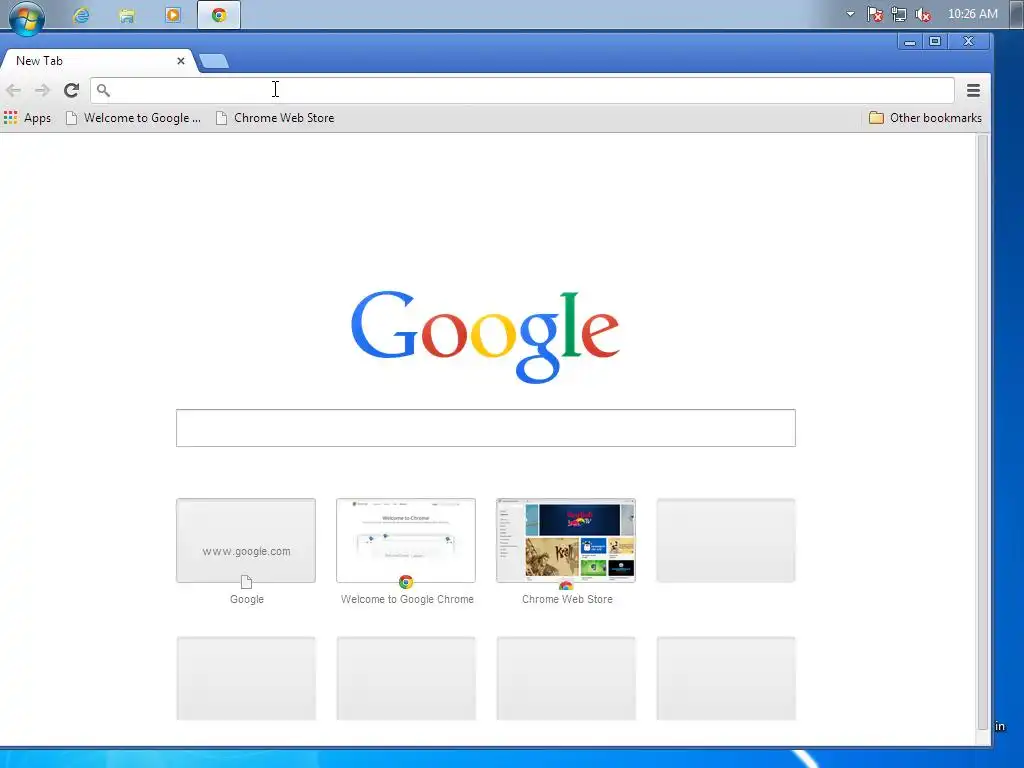Maximize the Chrome window

coord(935,42)
